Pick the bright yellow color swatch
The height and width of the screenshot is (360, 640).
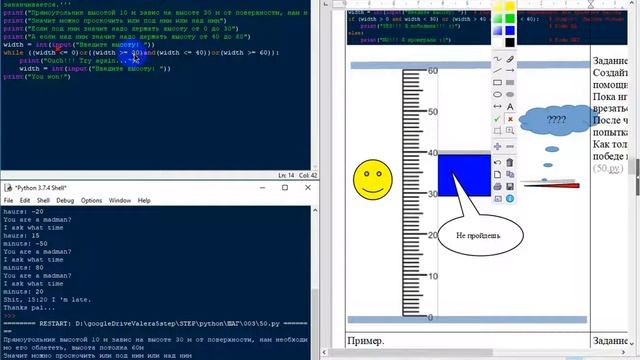tap(510, 7)
